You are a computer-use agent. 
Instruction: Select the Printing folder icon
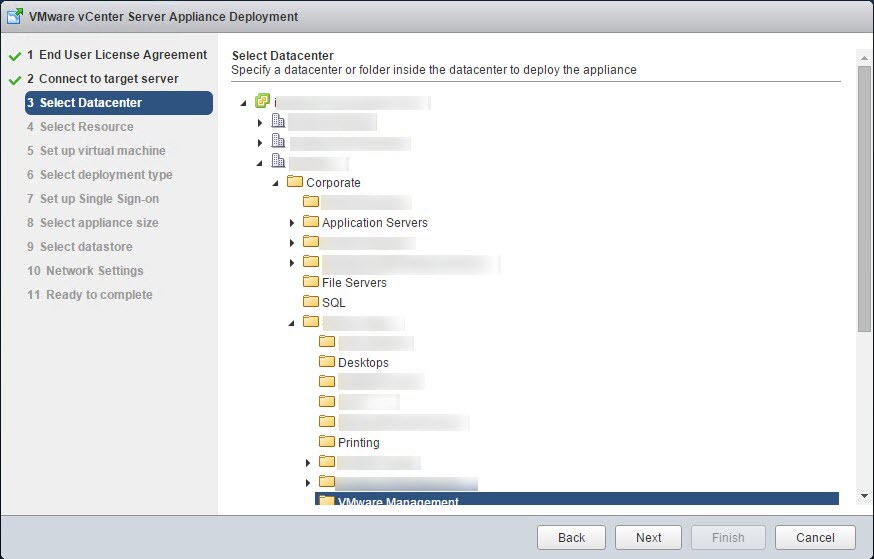tap(327, 441)
